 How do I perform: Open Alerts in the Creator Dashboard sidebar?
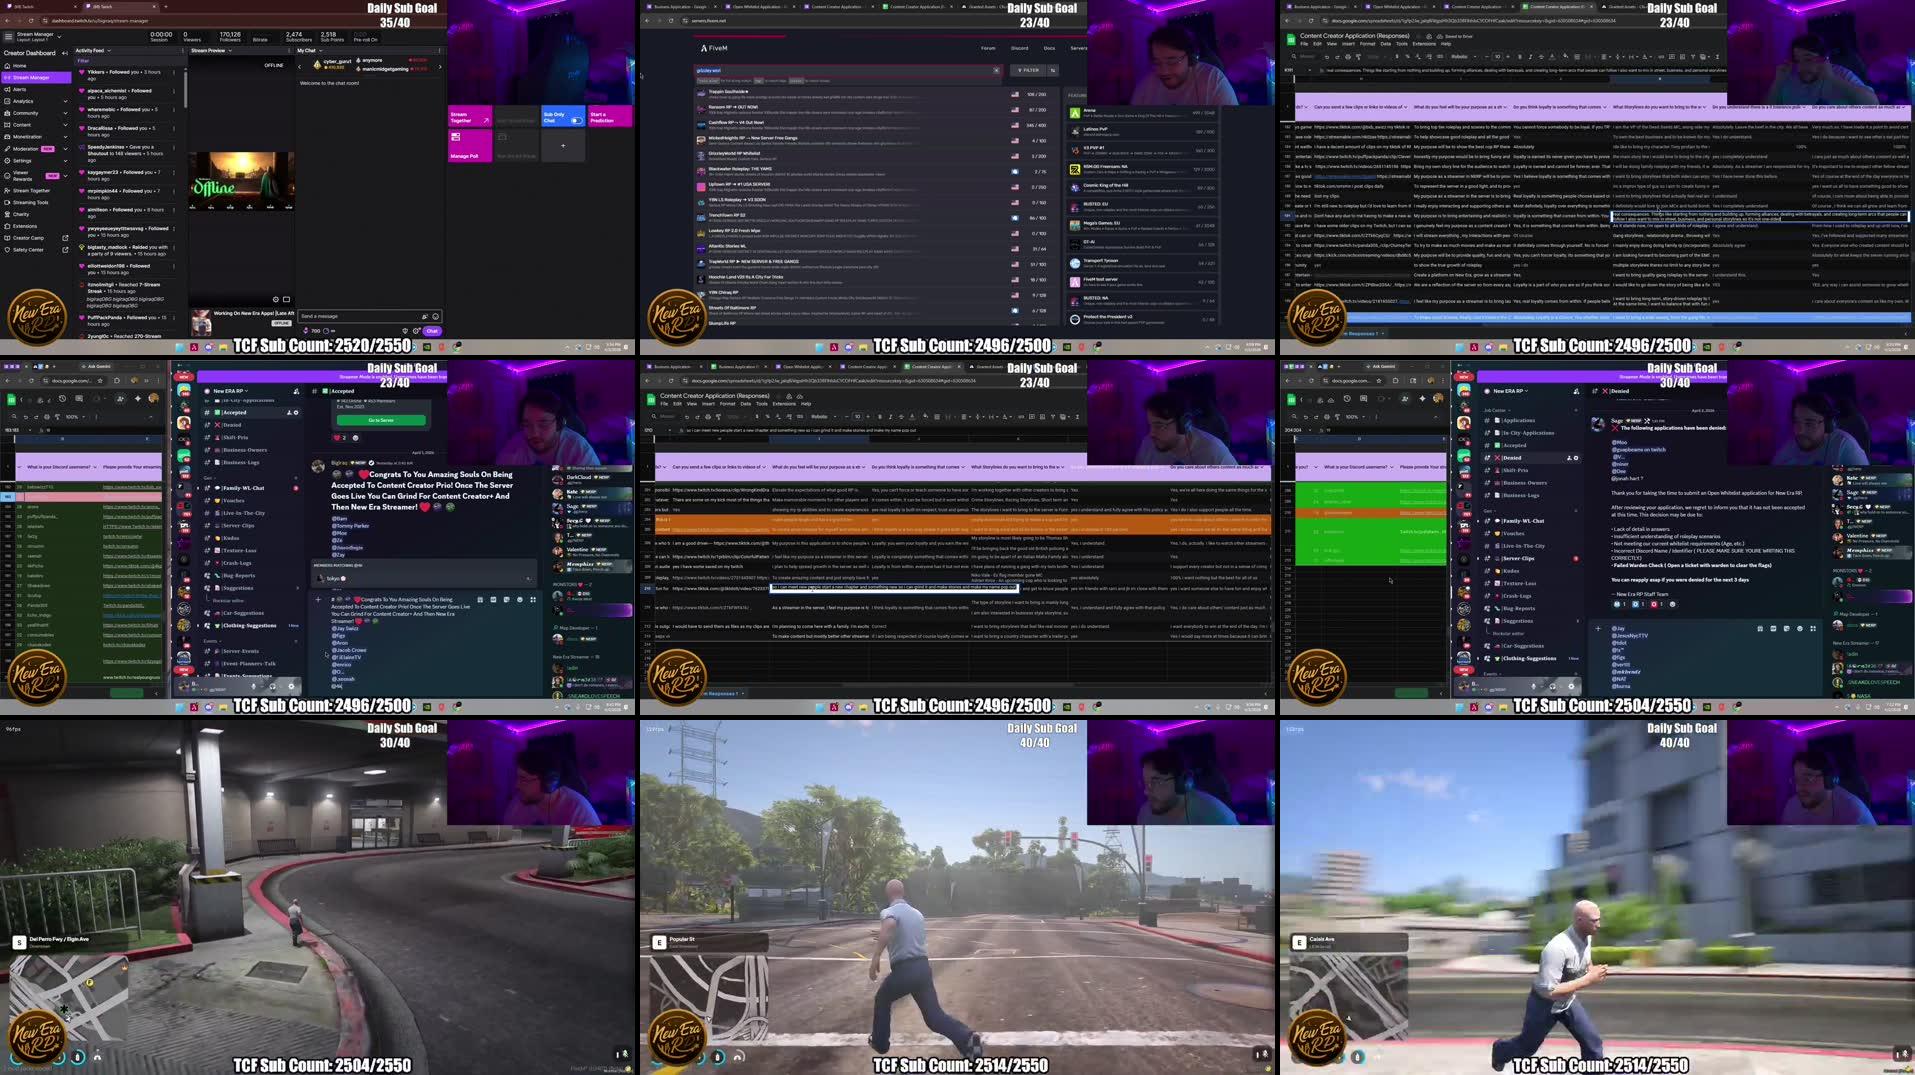[x=19, y=89]
